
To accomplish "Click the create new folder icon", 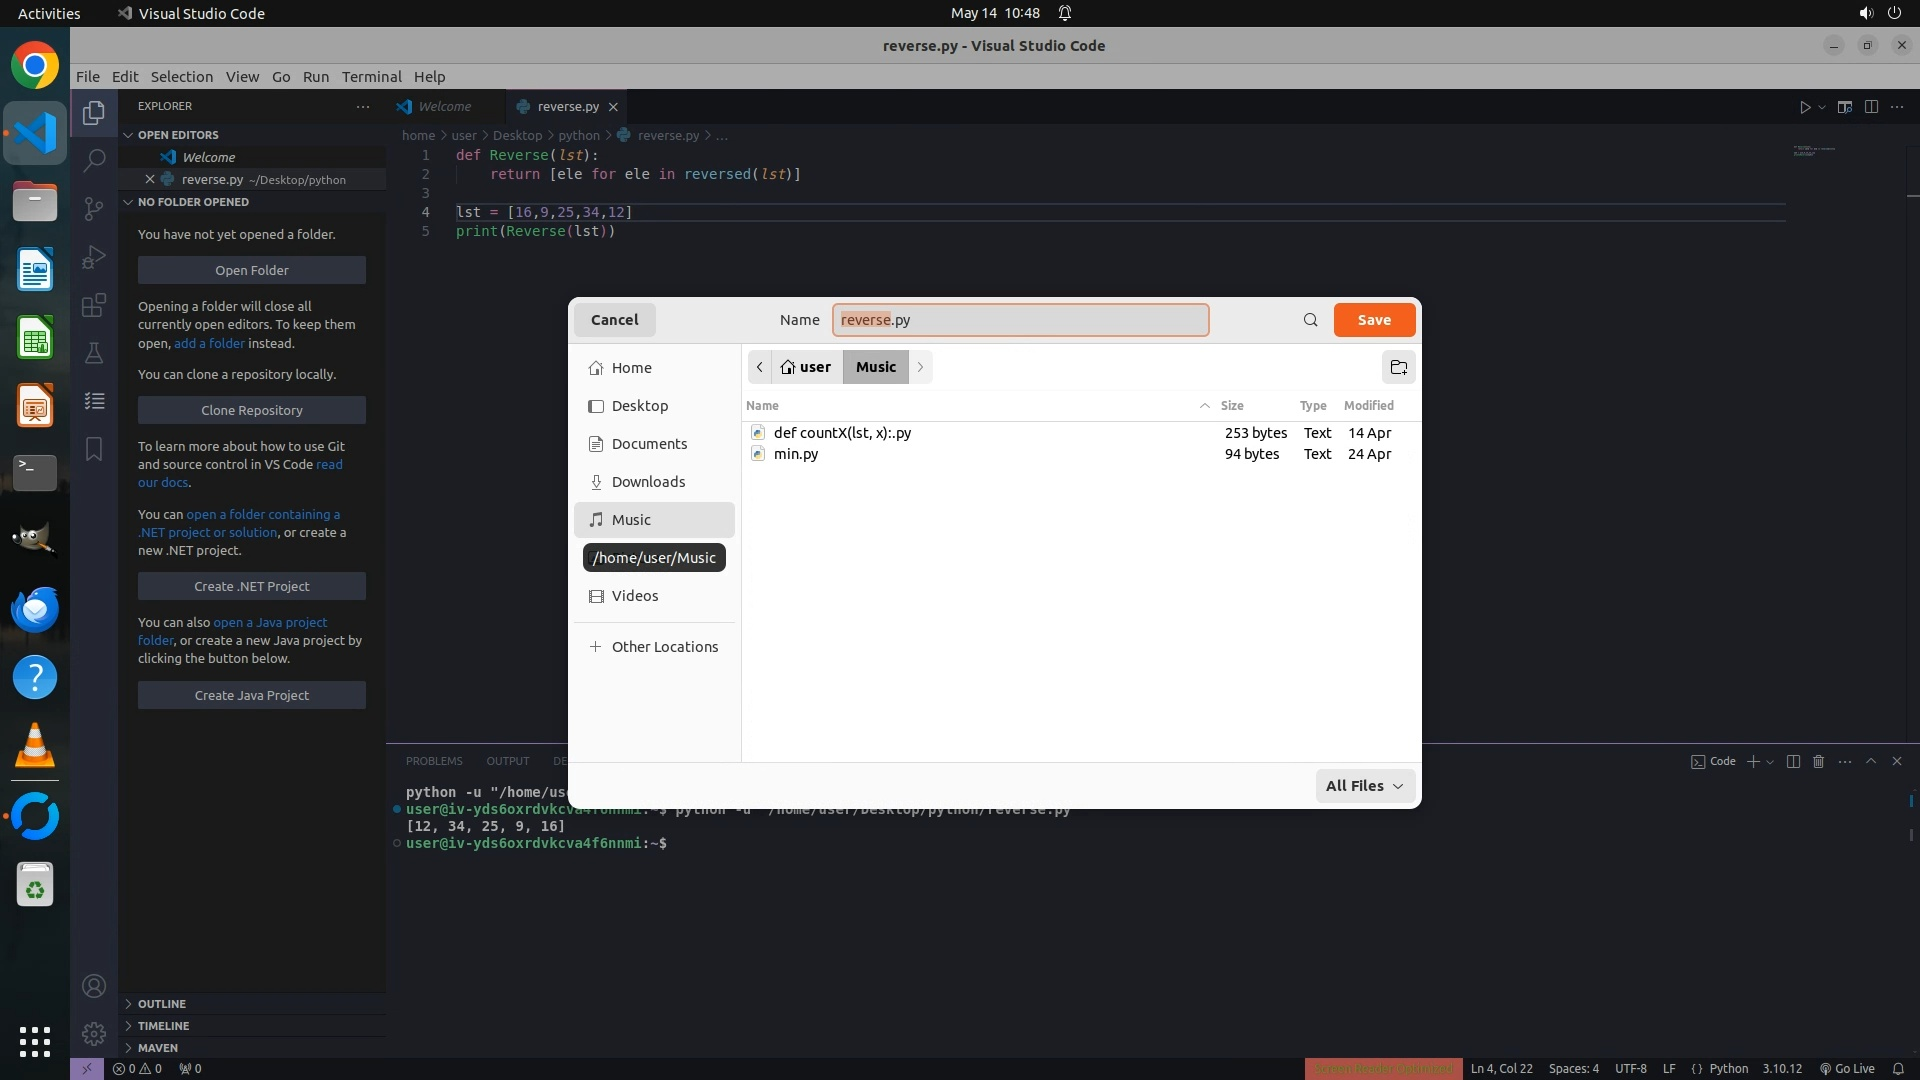I will (1398, 367).
